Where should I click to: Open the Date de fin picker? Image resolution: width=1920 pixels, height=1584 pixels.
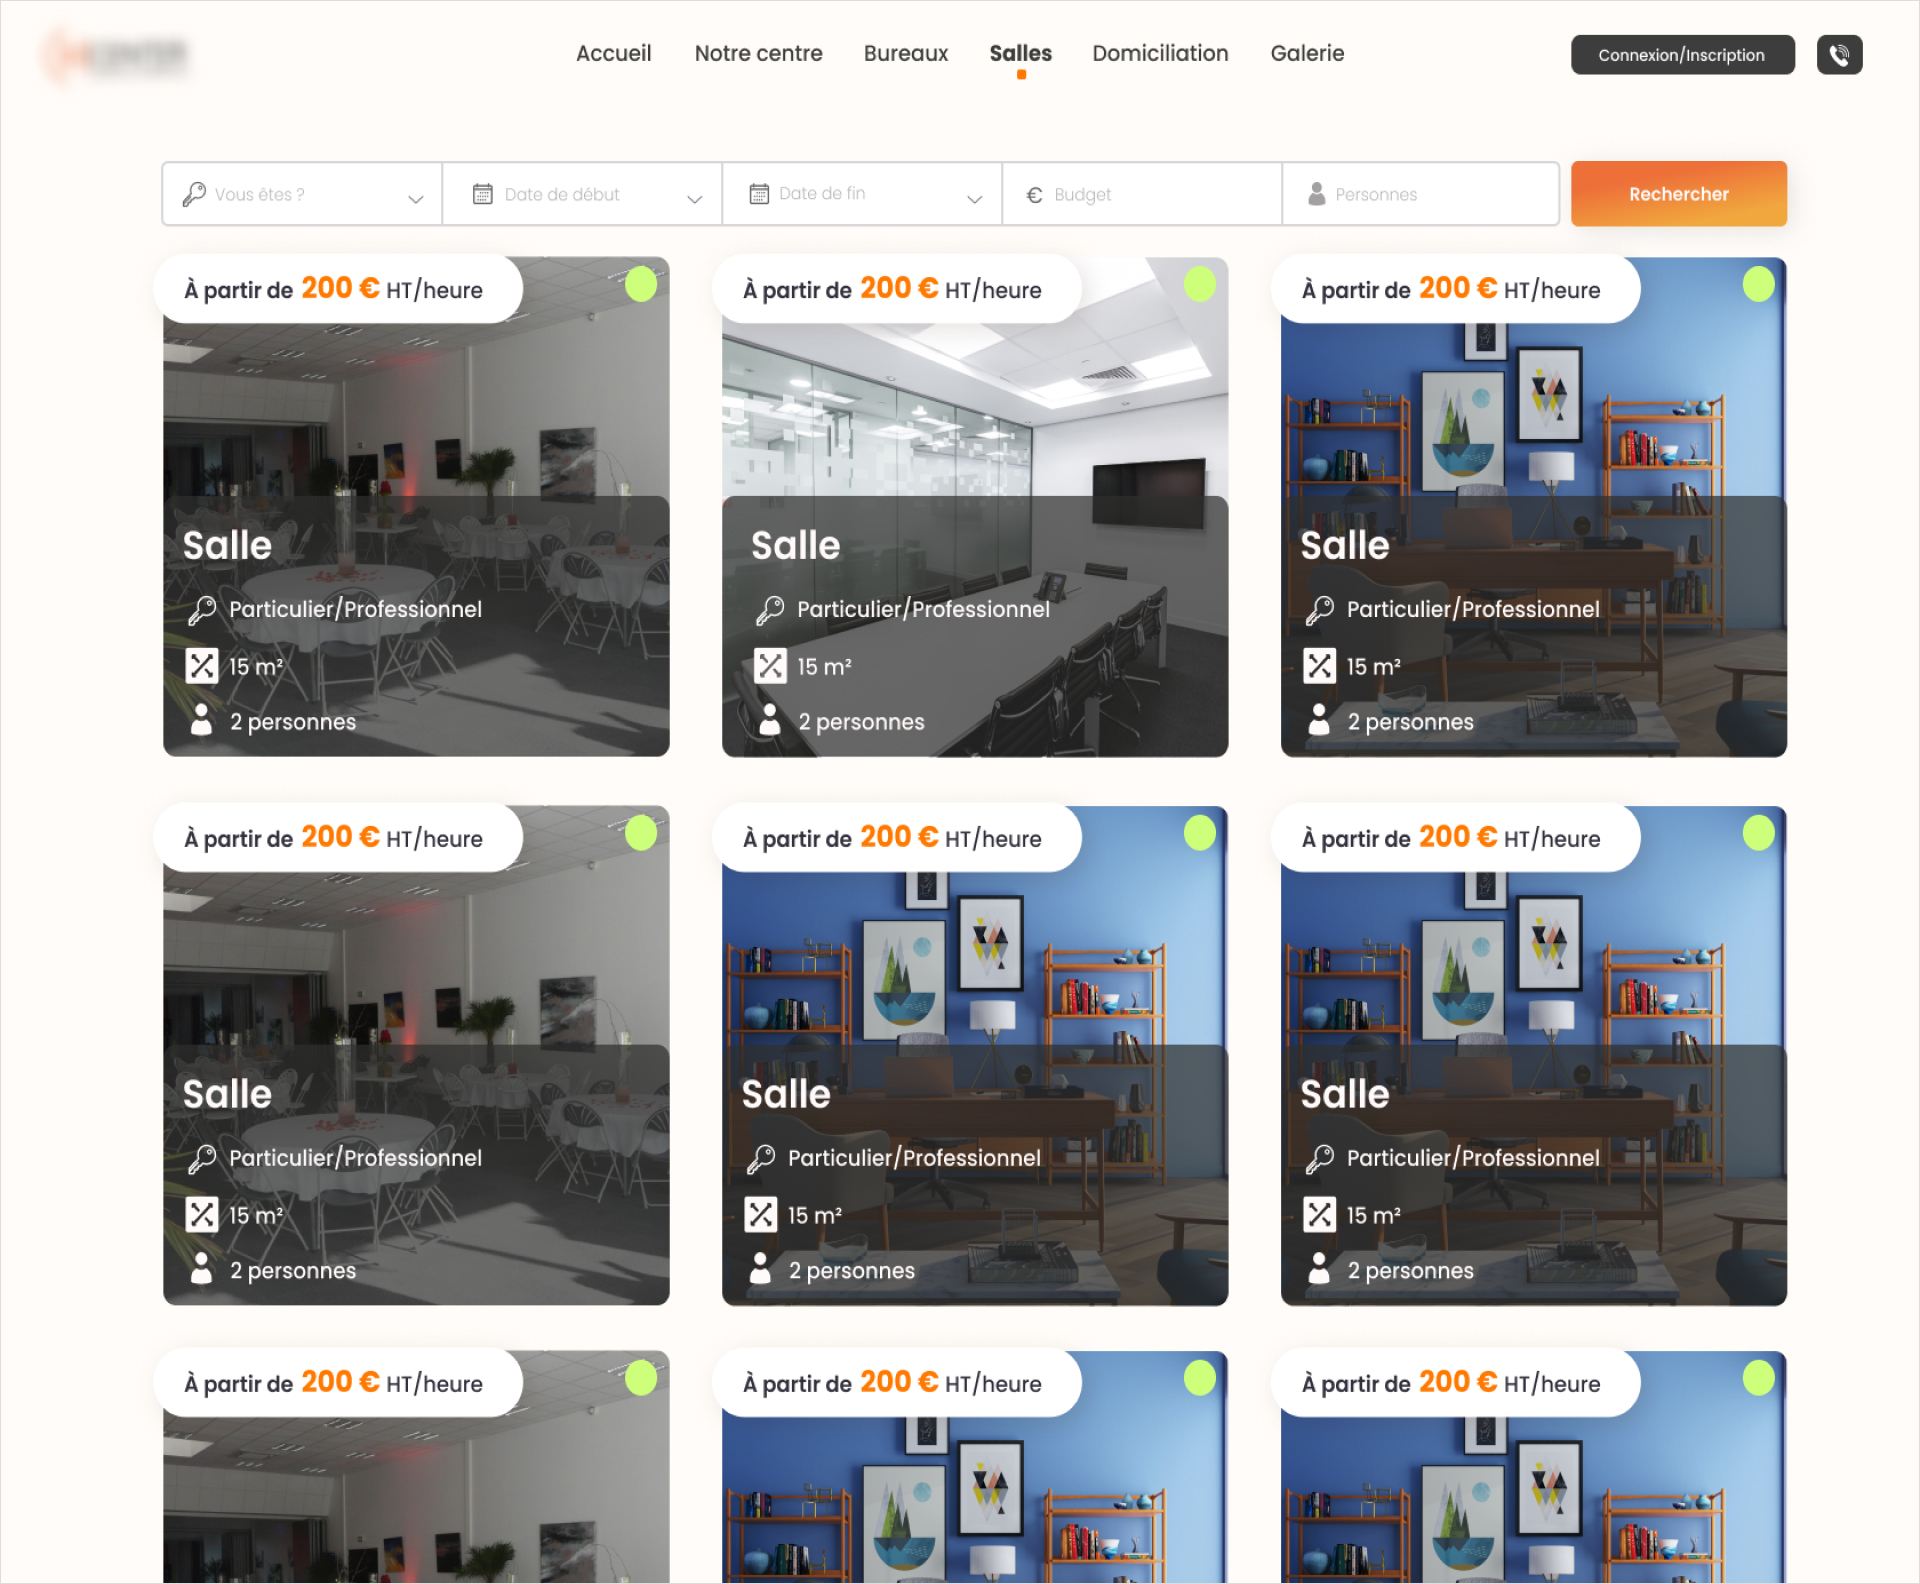click(862, 194)
